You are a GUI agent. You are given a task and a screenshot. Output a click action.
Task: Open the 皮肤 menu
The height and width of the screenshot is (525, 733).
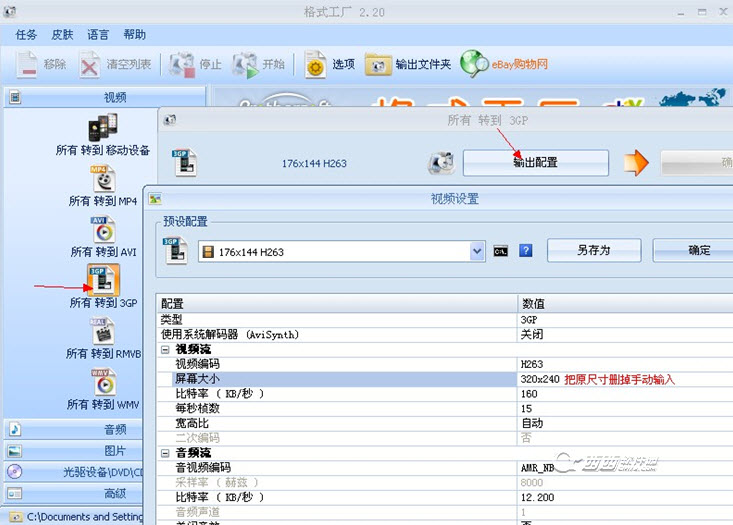pyautogui.click(x=62, y=35)
